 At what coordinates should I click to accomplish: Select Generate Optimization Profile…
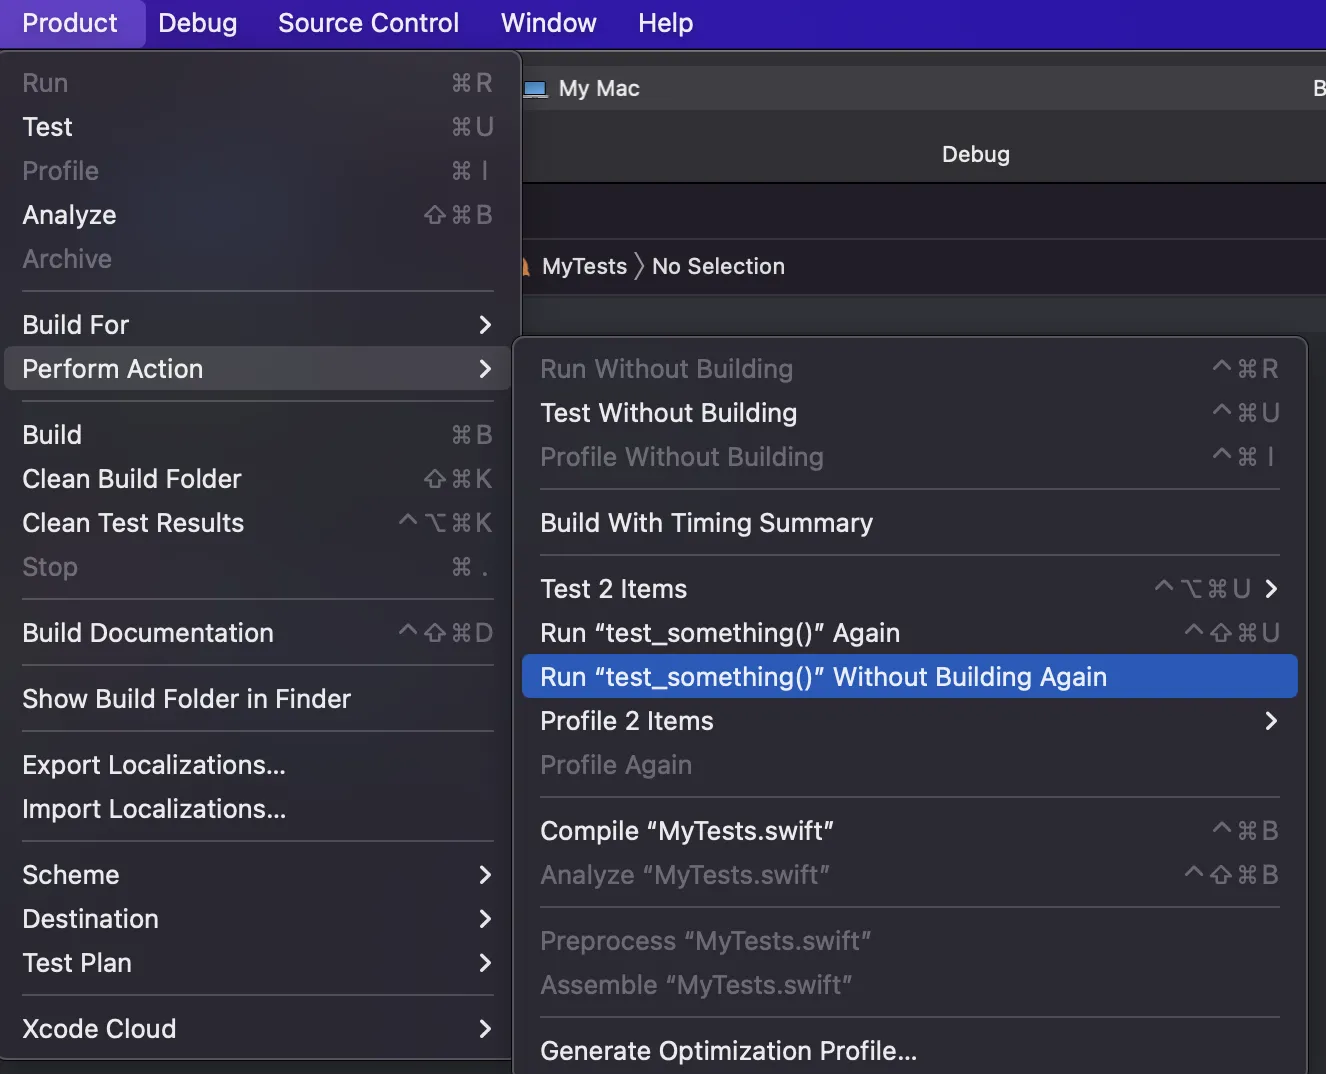click(x=728, y=1051)
